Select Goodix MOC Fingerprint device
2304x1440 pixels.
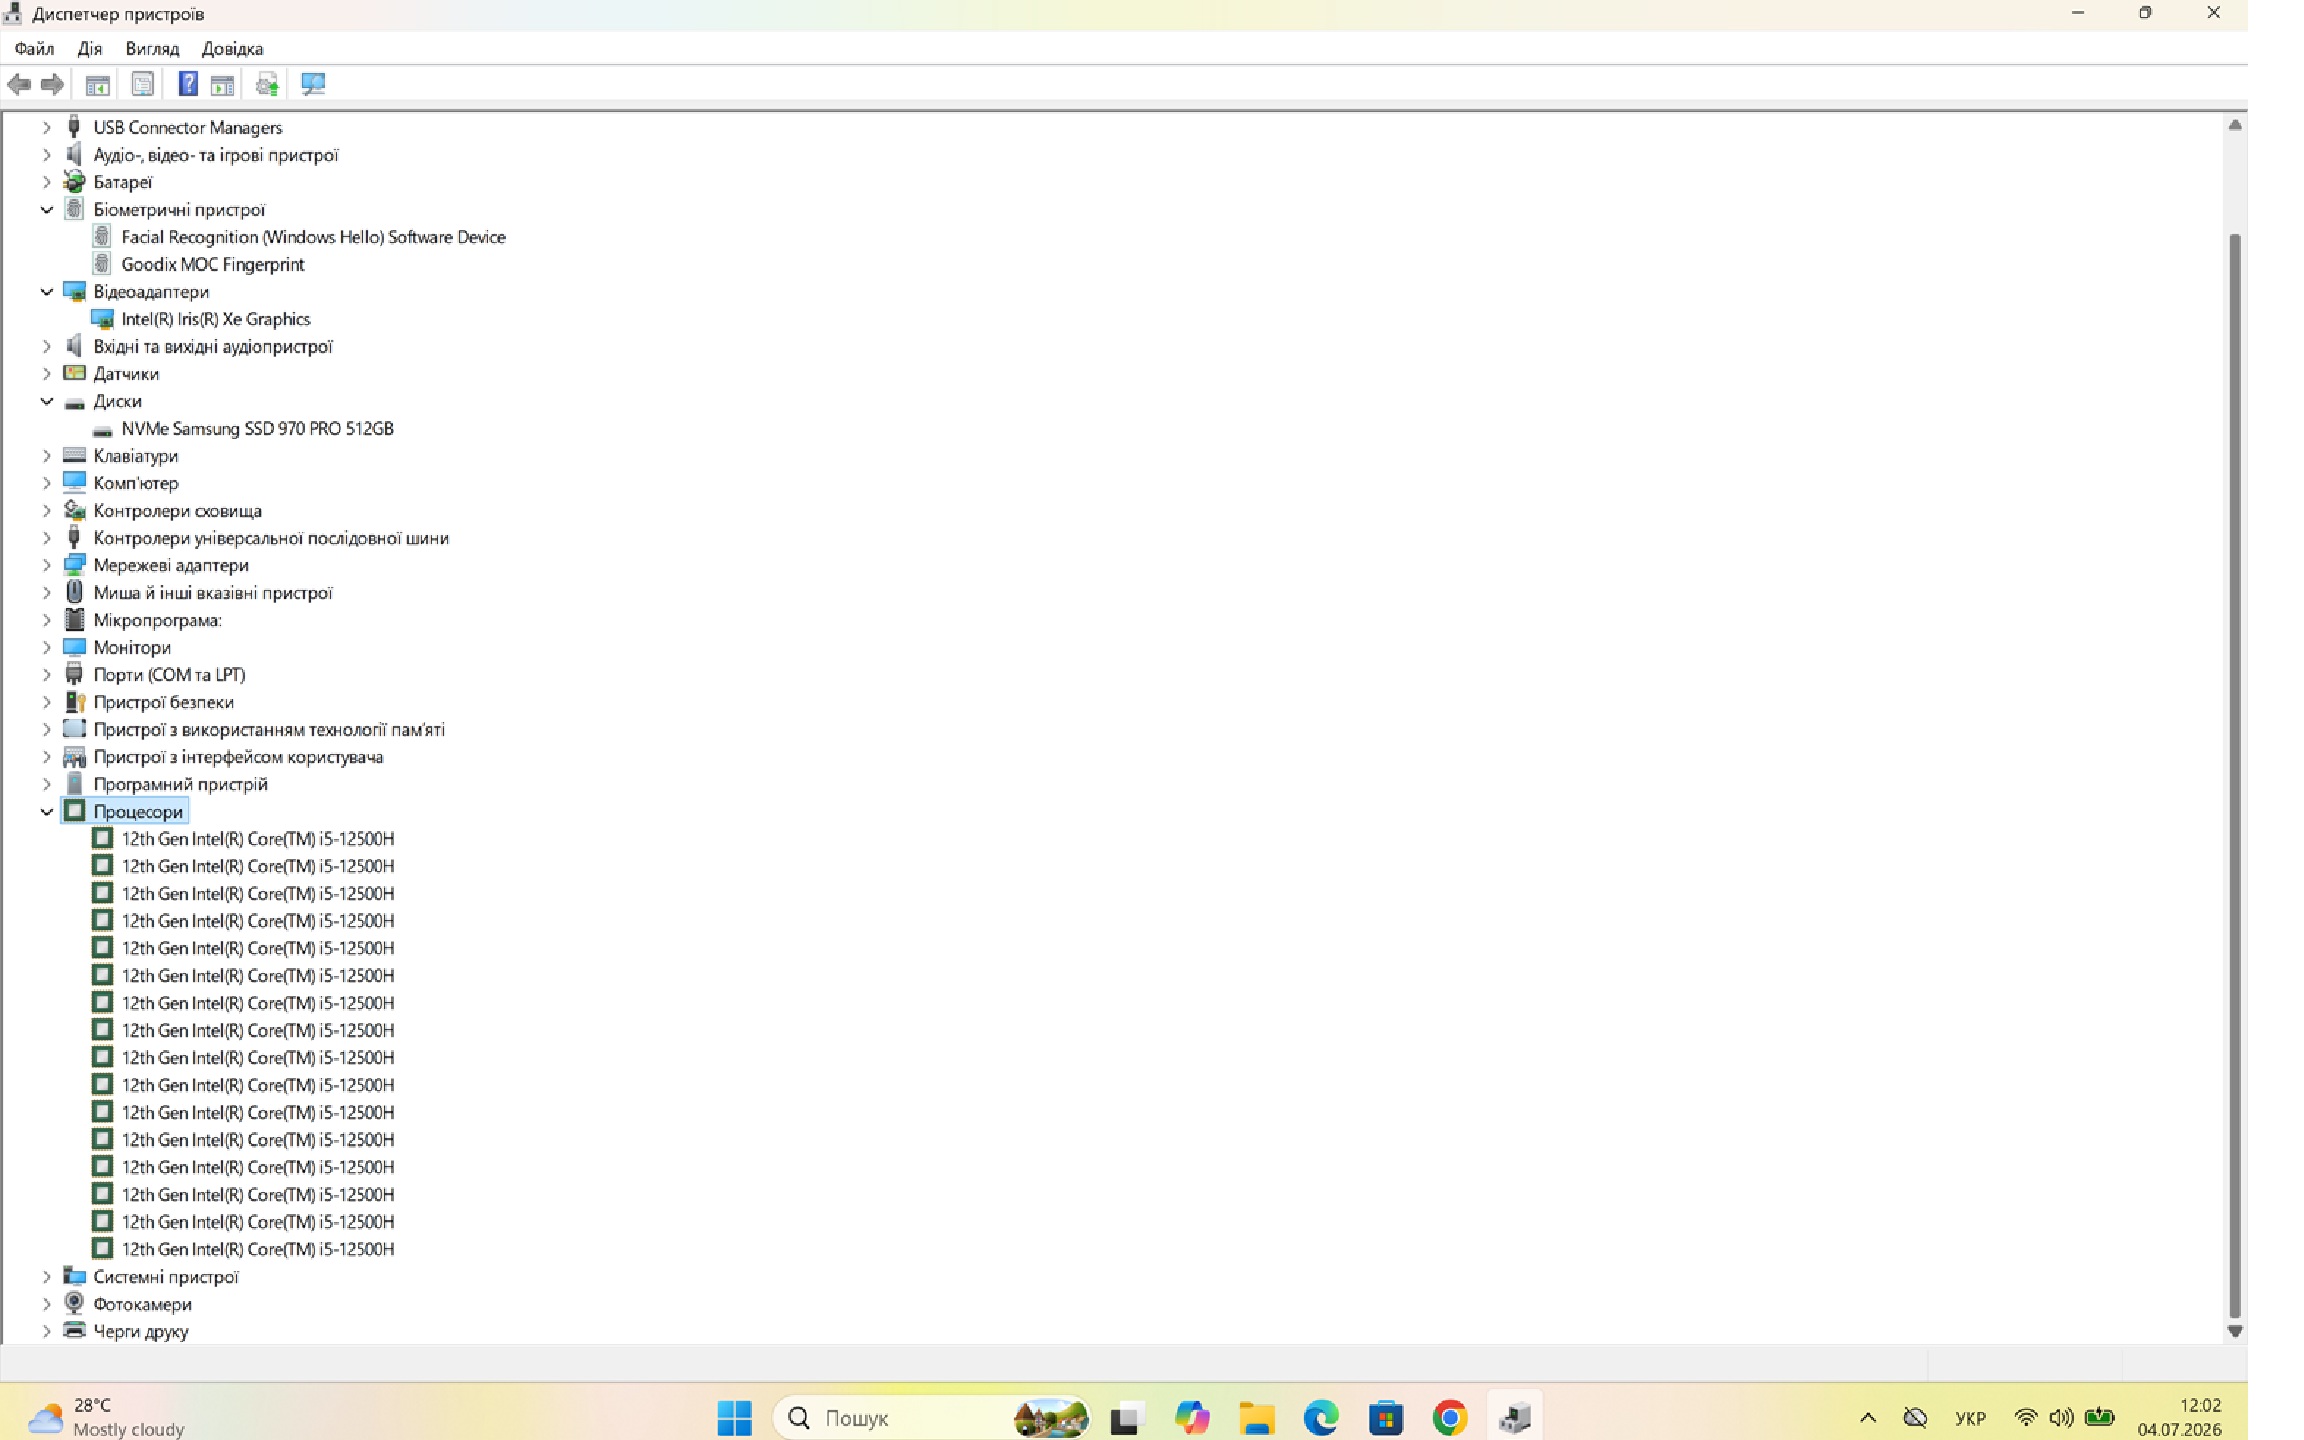213,265
